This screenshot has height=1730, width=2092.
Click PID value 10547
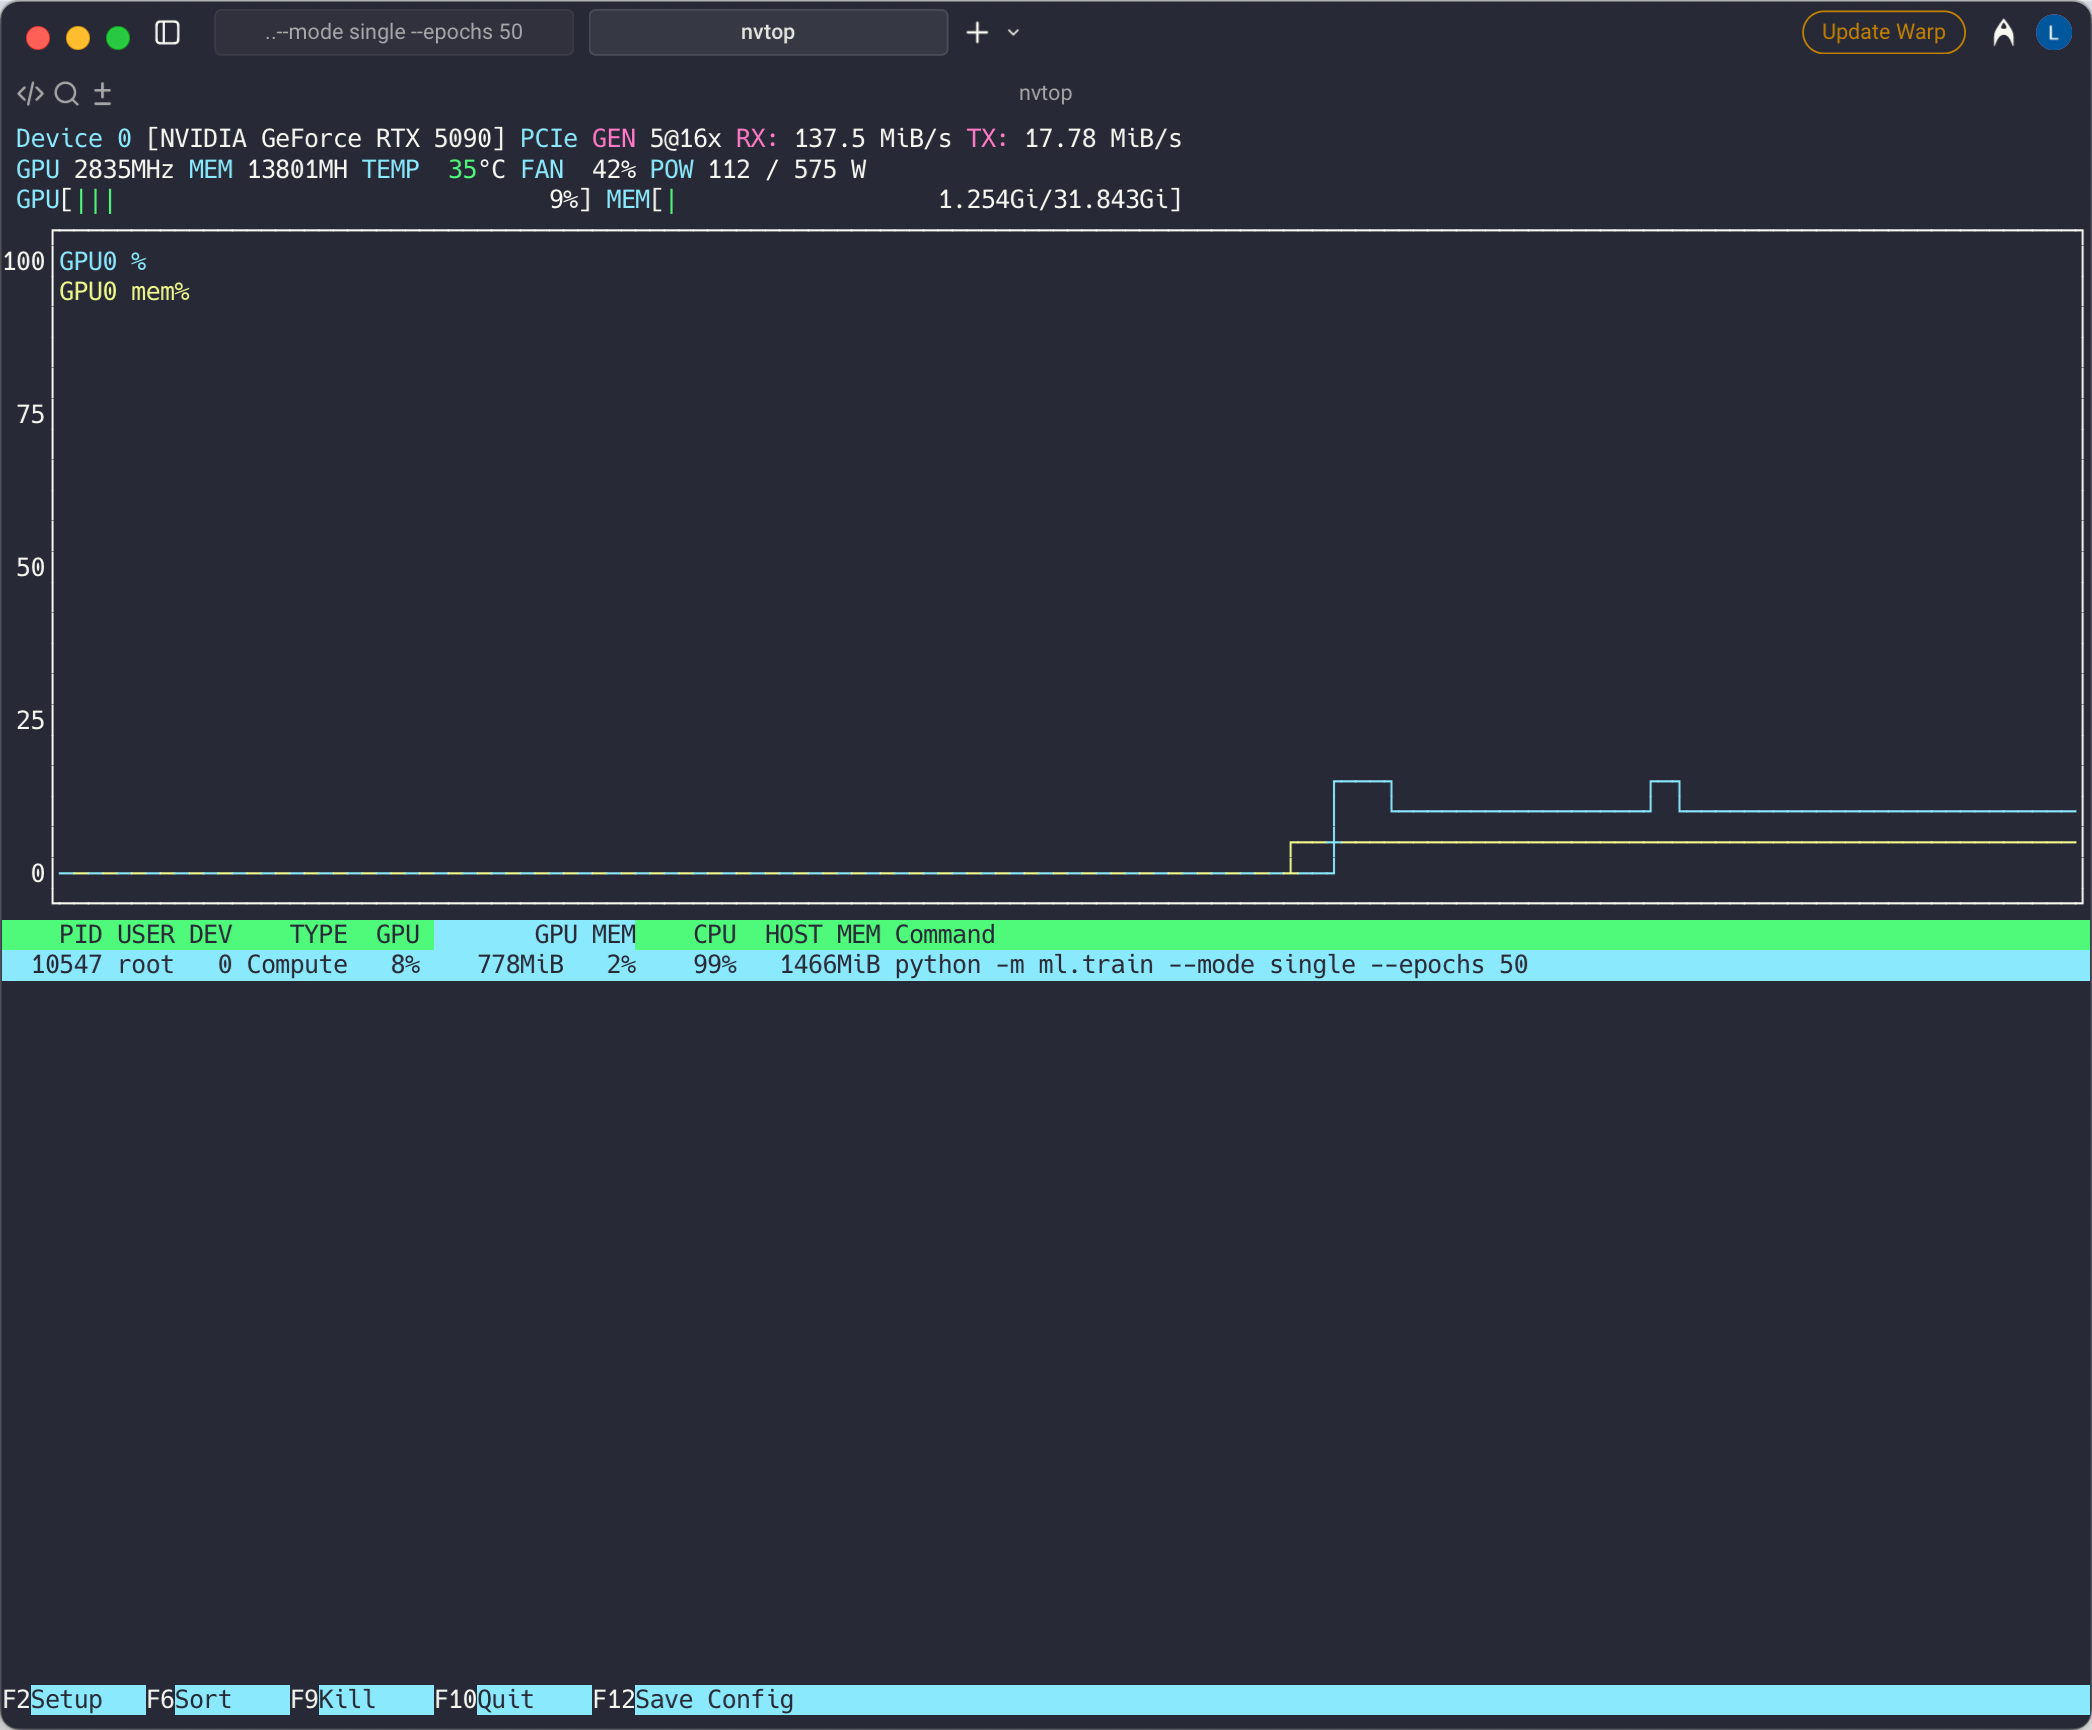coord(67,965)
